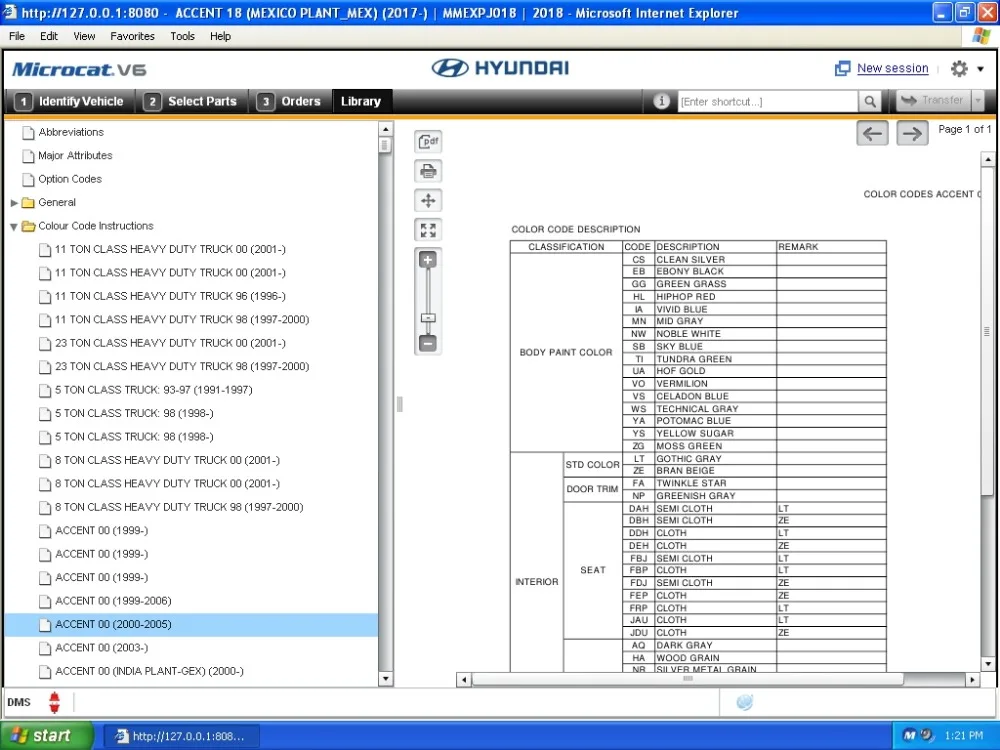Go to previous page arrow
This screenshot has width=1000, height=750.
point(872,133)
